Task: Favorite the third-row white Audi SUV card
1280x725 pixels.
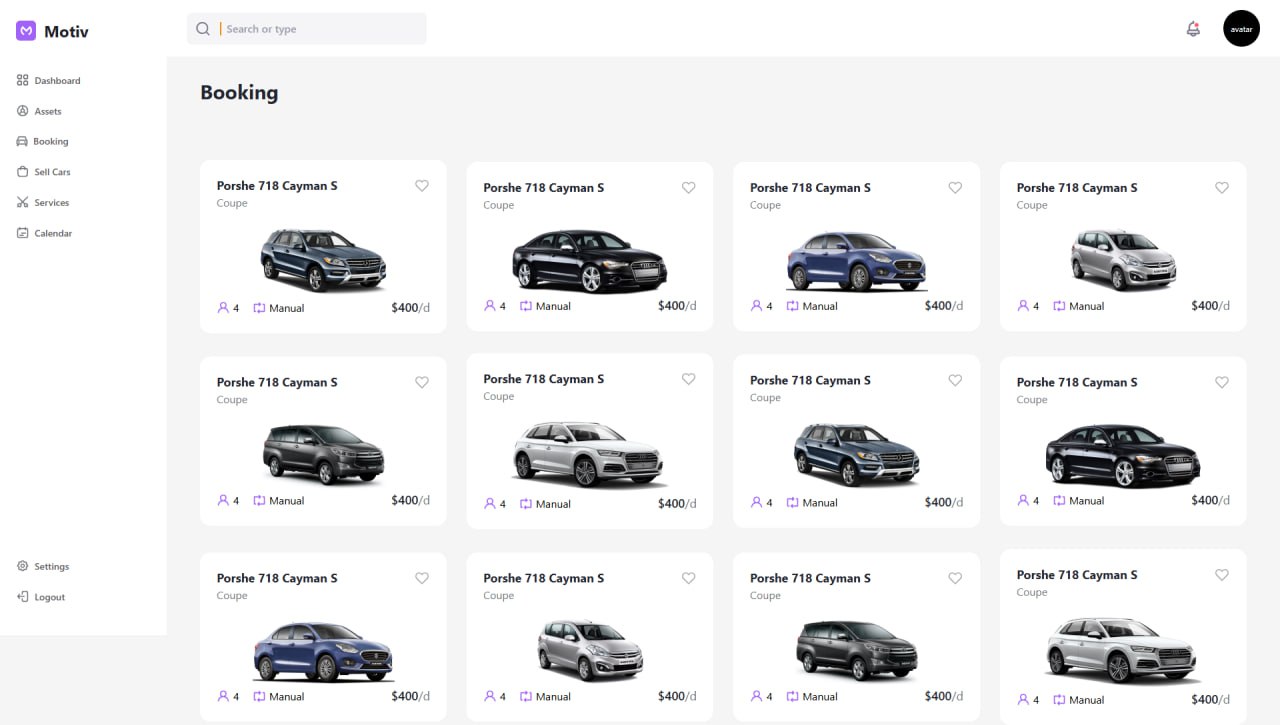Action: point(1222,575)
